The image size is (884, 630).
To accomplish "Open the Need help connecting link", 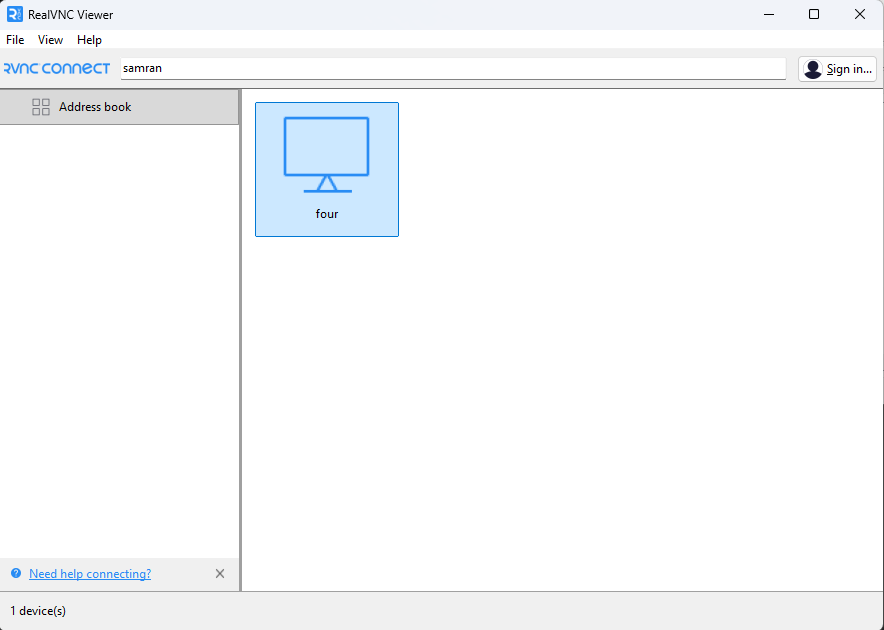I will tap(89, 573).
